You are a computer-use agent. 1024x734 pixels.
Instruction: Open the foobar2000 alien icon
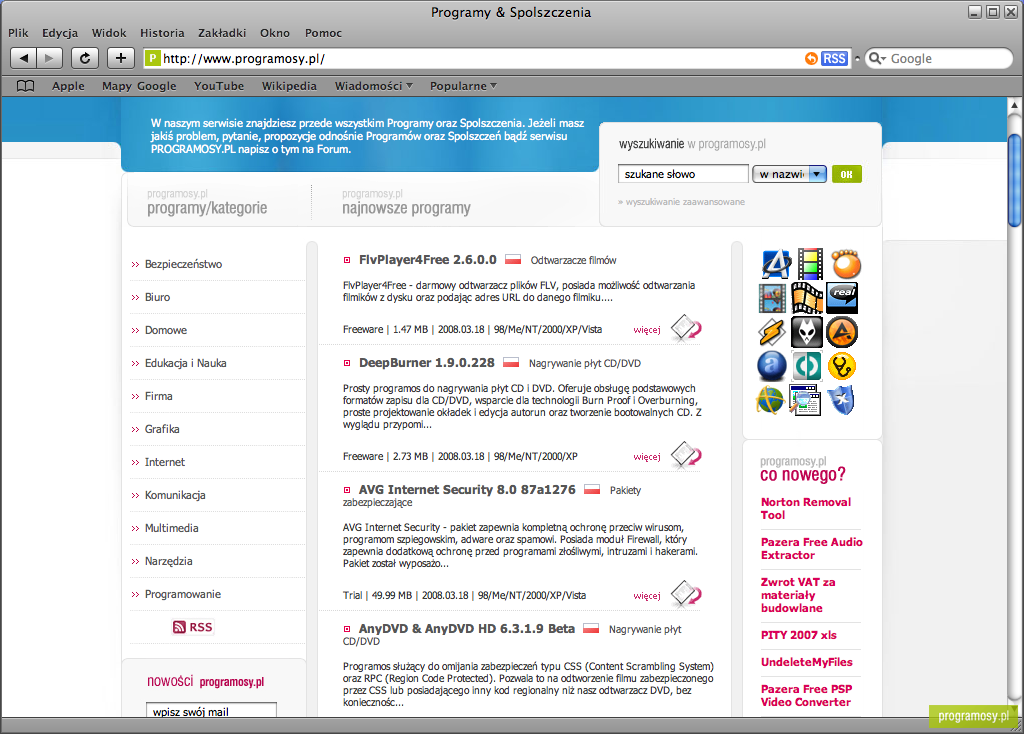(x=807, y=332)
